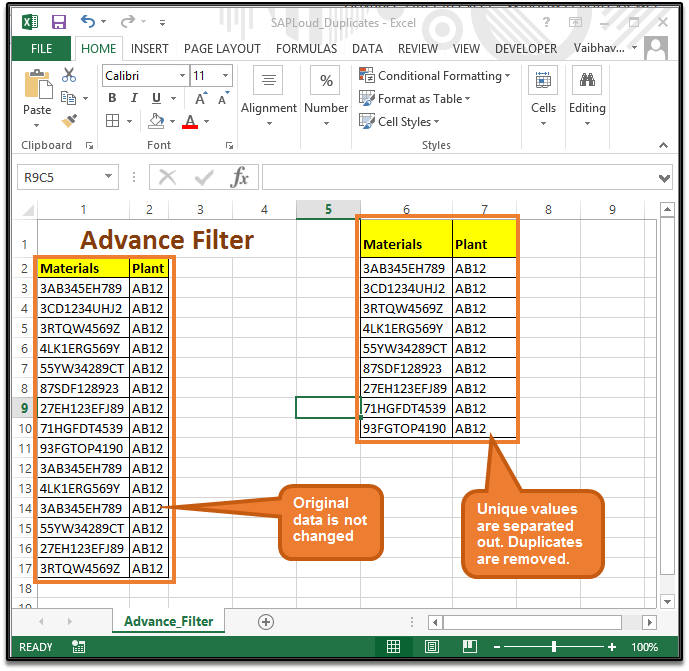689x671 pixels.
Task: Switch to Page Layout view icon
Action: [431, 647]
